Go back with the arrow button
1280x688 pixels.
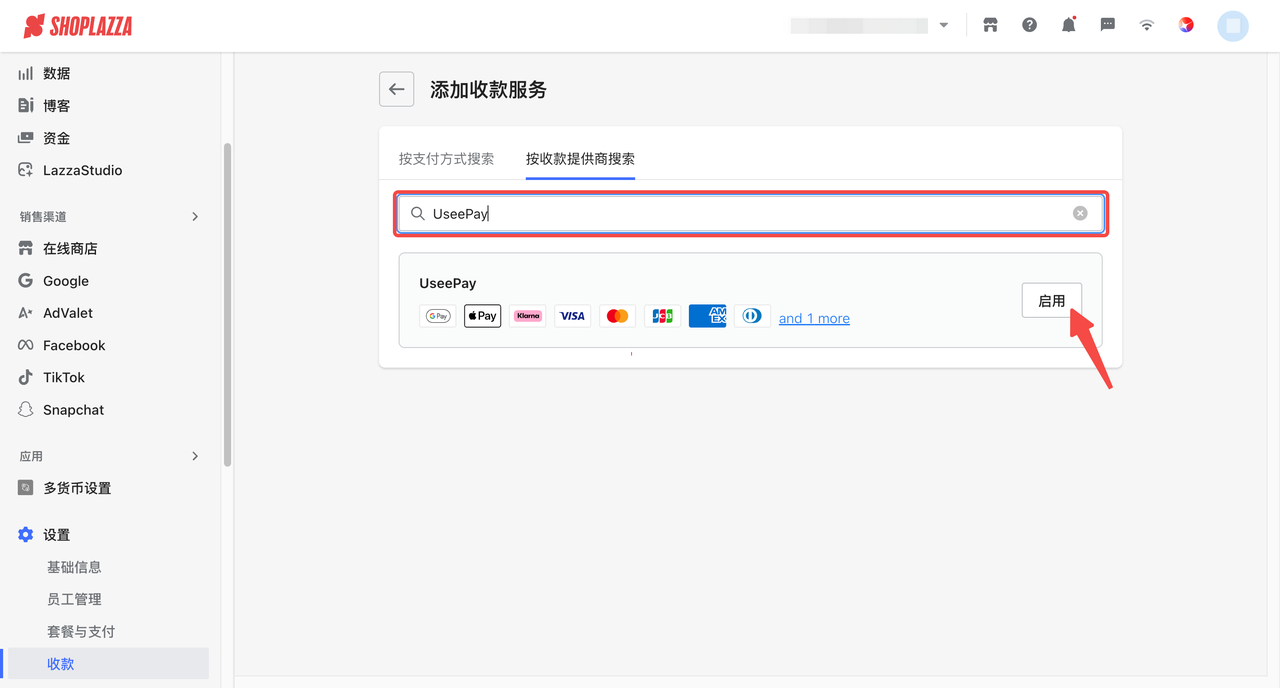[x=396, y=89]
